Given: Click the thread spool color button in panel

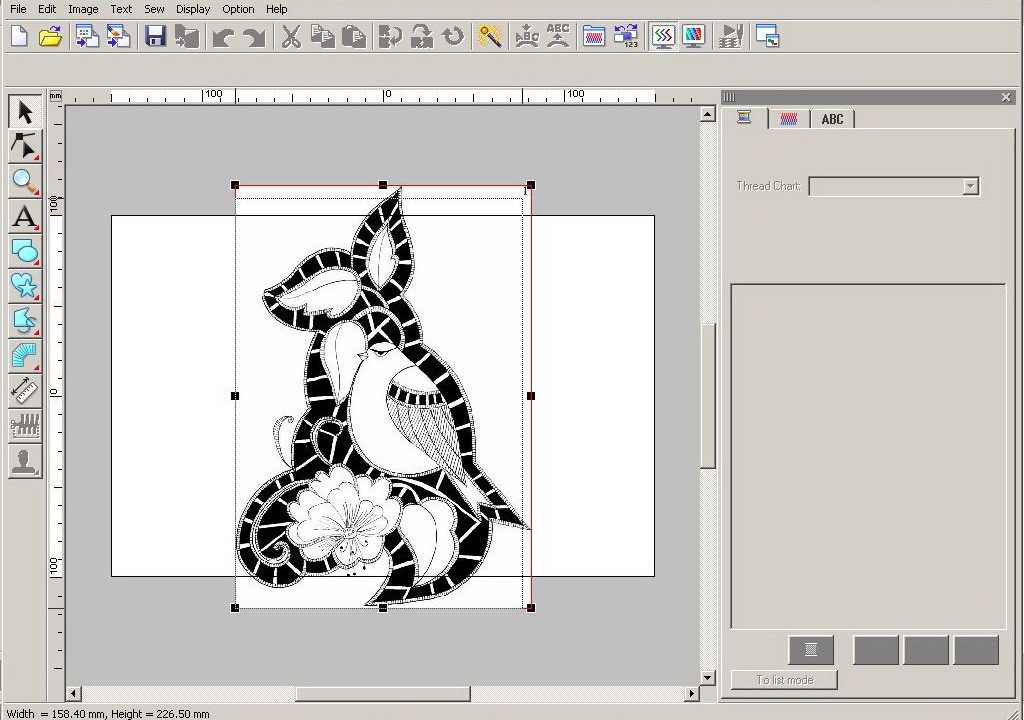Looking at the screenshot, I should pos(810,650).
